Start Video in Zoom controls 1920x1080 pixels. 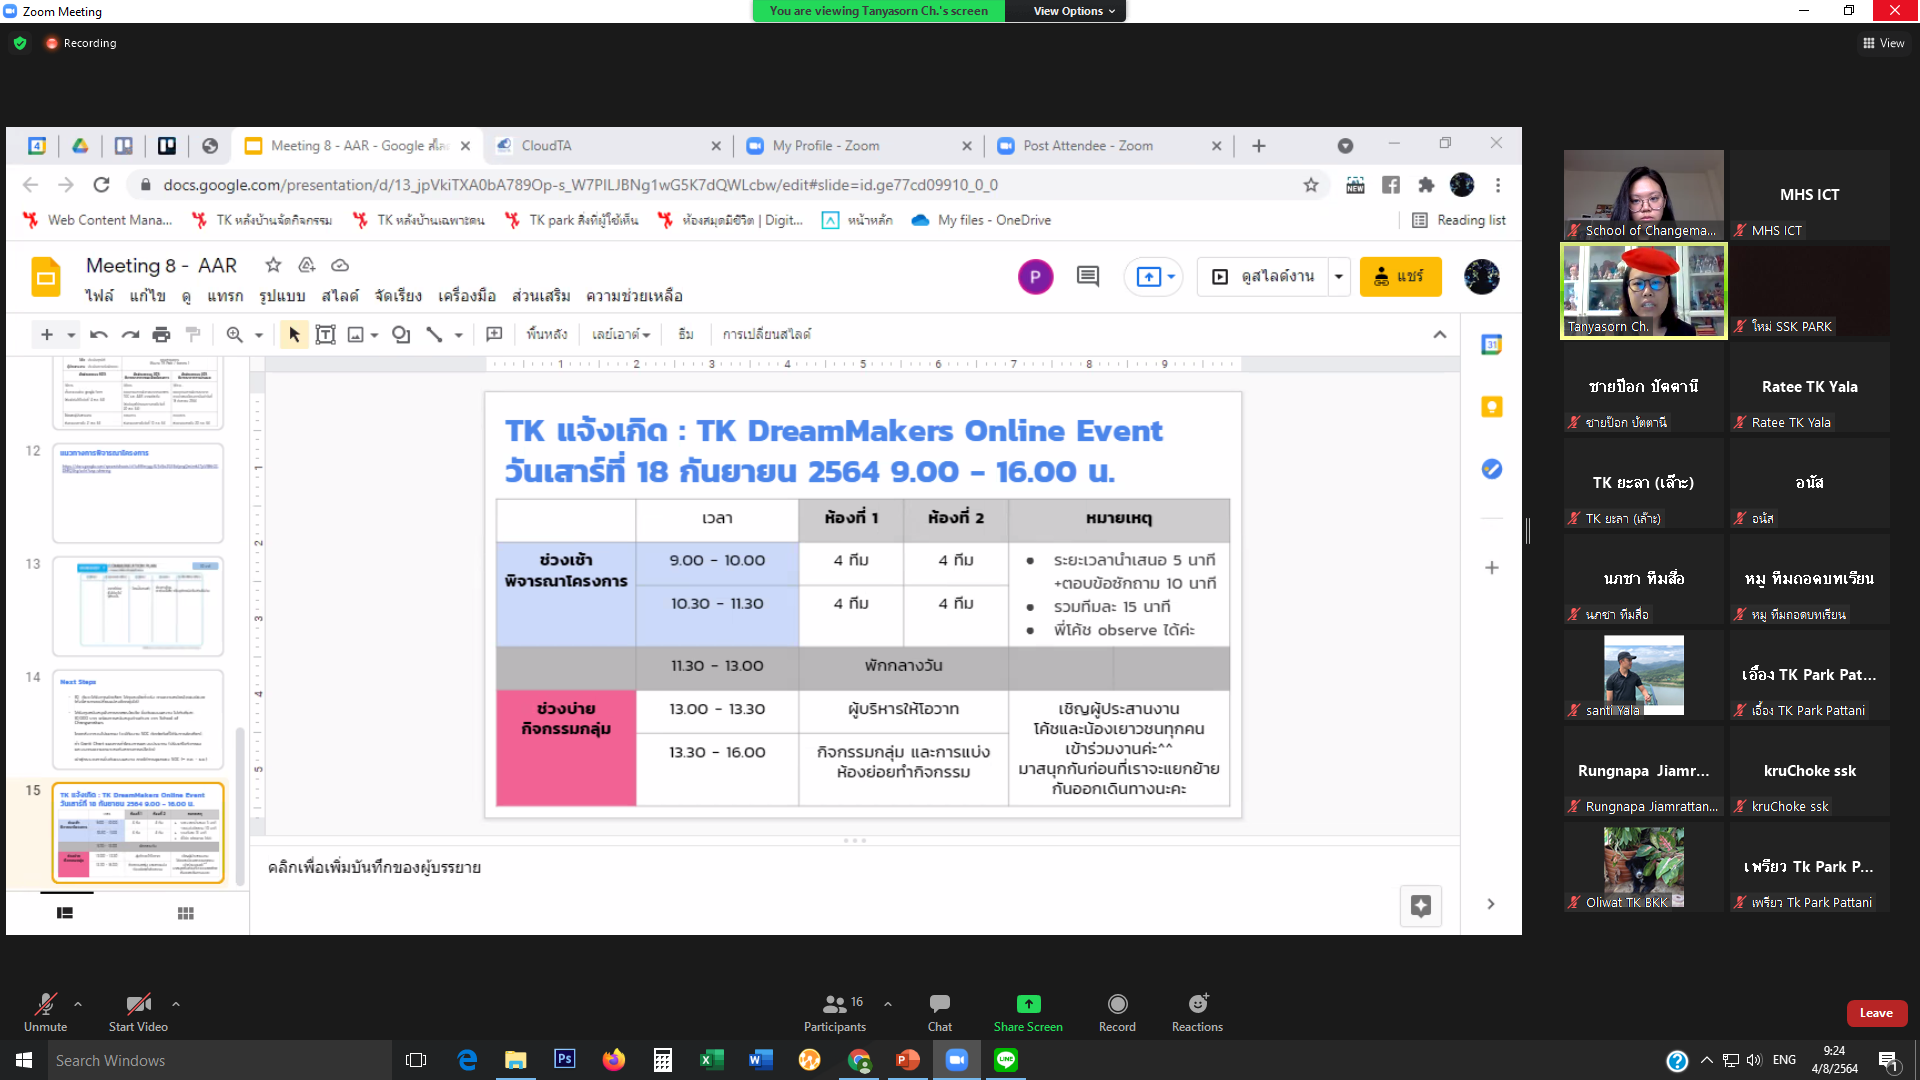coord(138,1005)
